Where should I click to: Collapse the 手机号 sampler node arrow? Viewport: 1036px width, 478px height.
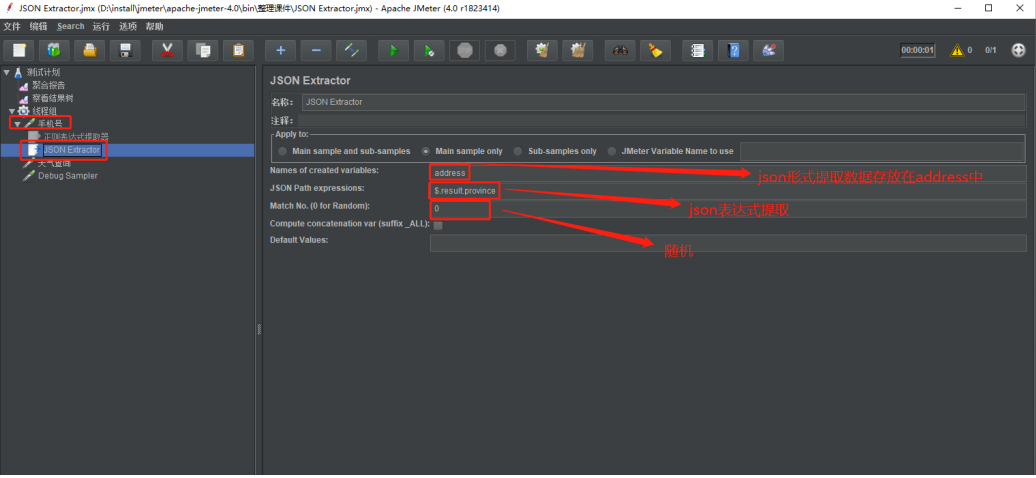(17, 124)
